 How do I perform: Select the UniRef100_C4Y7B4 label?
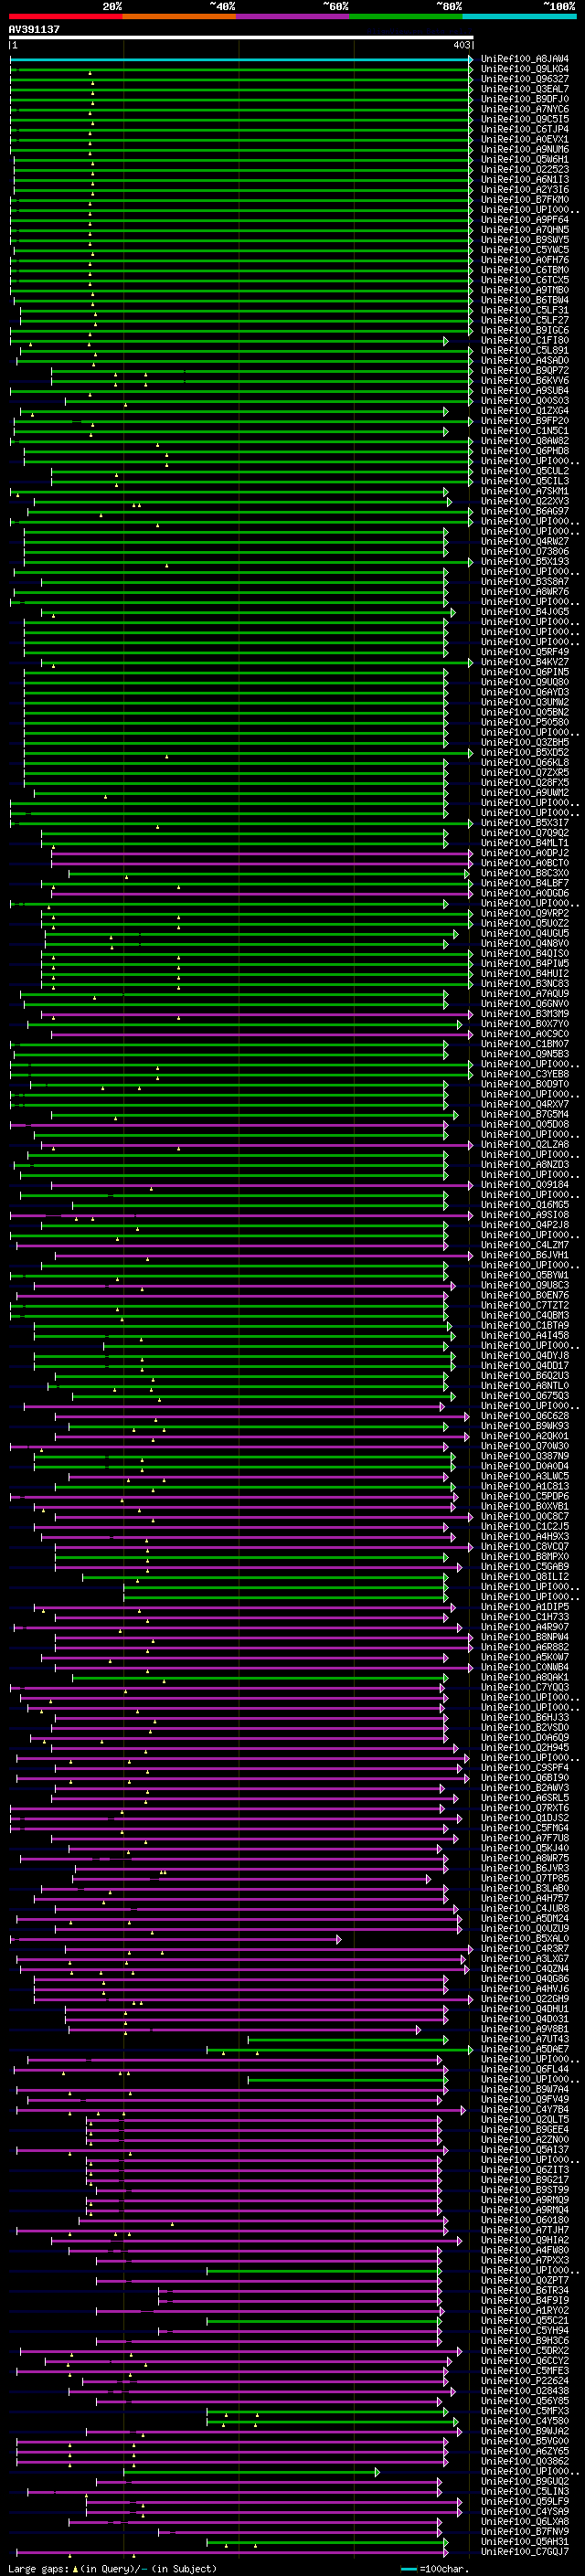(525, 2109)
